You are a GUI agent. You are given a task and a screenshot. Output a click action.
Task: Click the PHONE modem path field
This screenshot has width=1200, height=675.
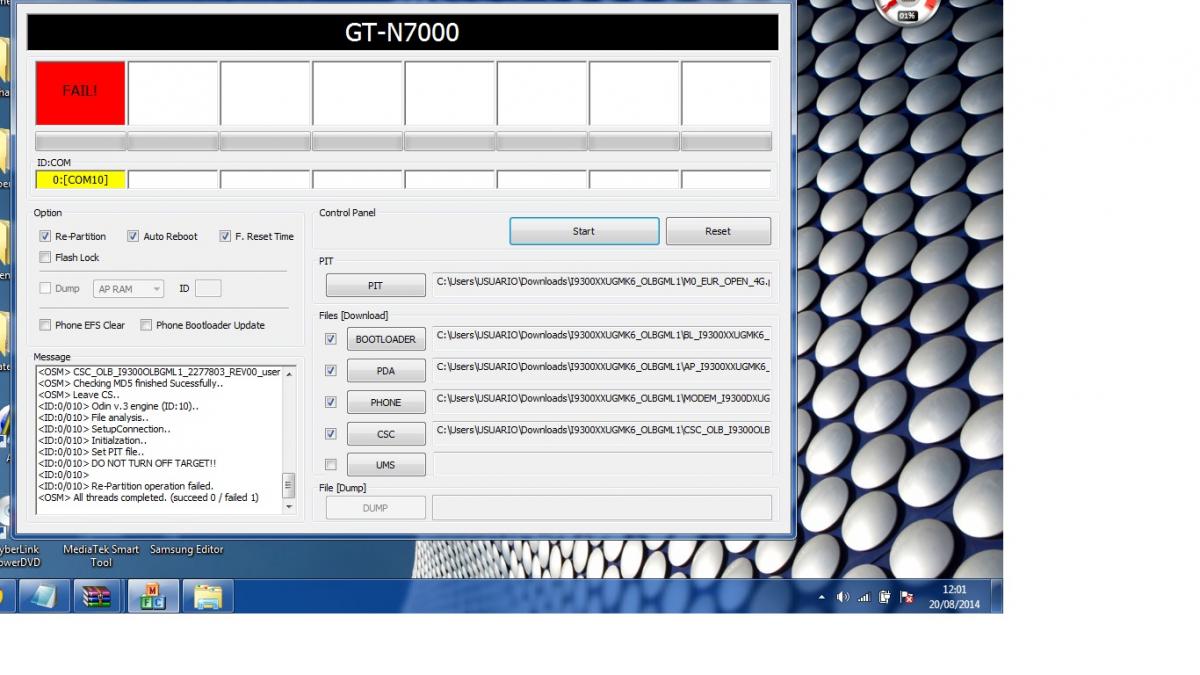[x=602, y=399]
